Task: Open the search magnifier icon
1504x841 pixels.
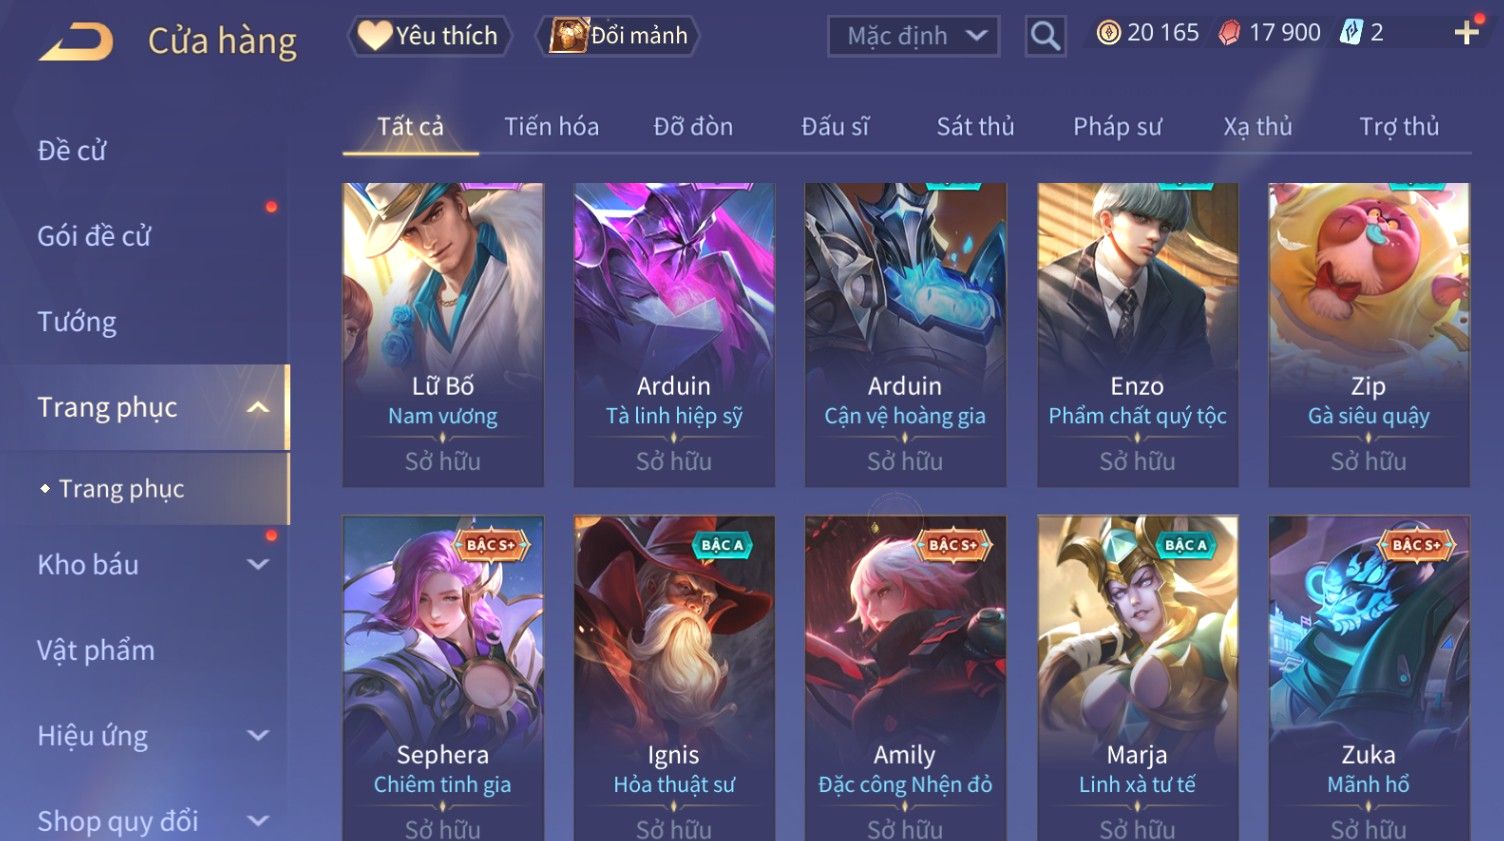Action: [1045, 36]
